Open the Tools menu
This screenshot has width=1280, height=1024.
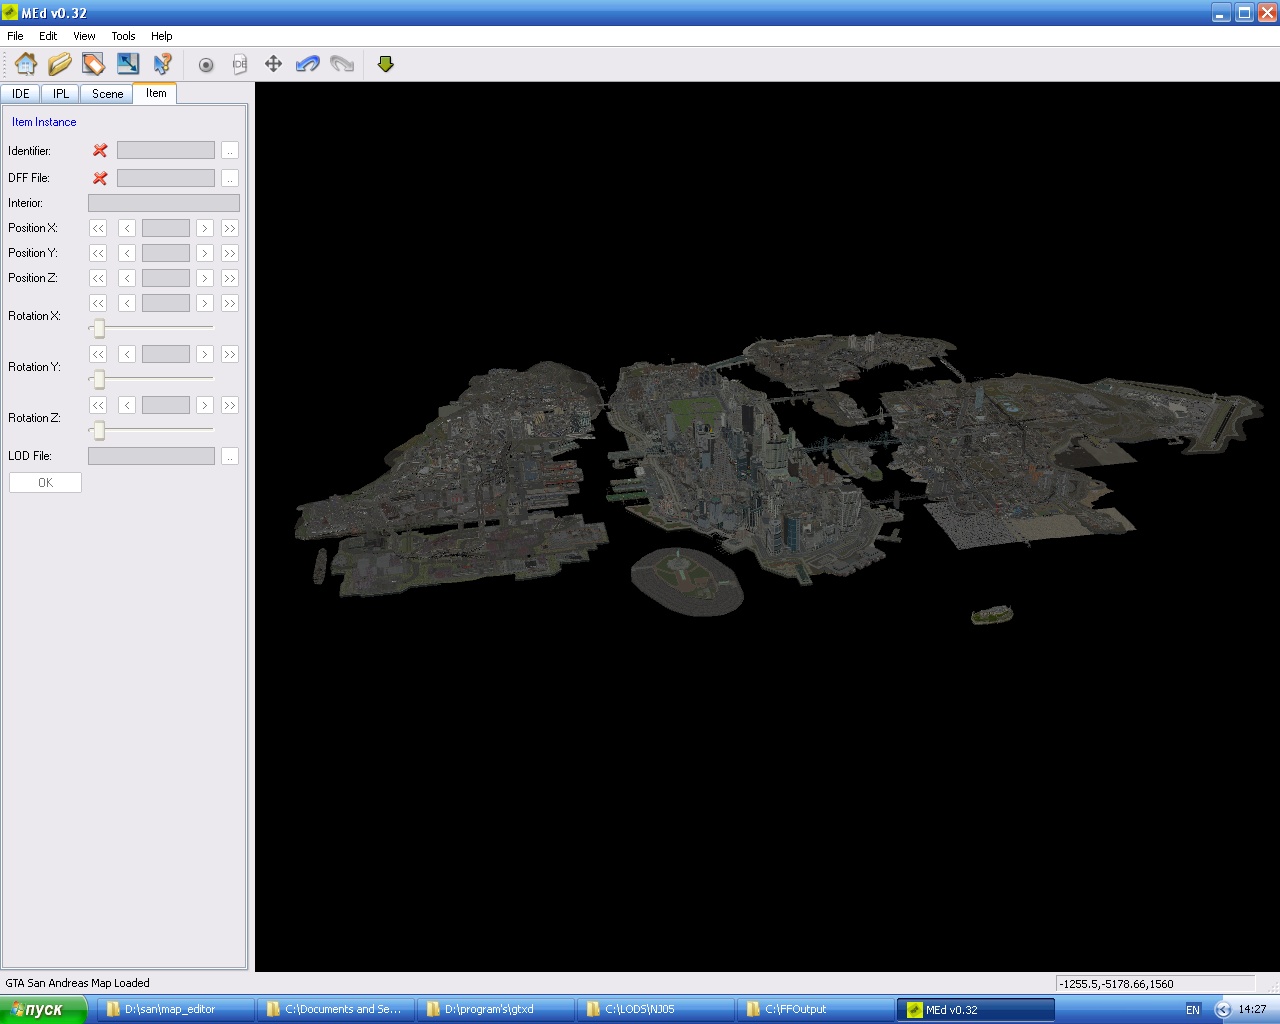[x=123, y=36]
